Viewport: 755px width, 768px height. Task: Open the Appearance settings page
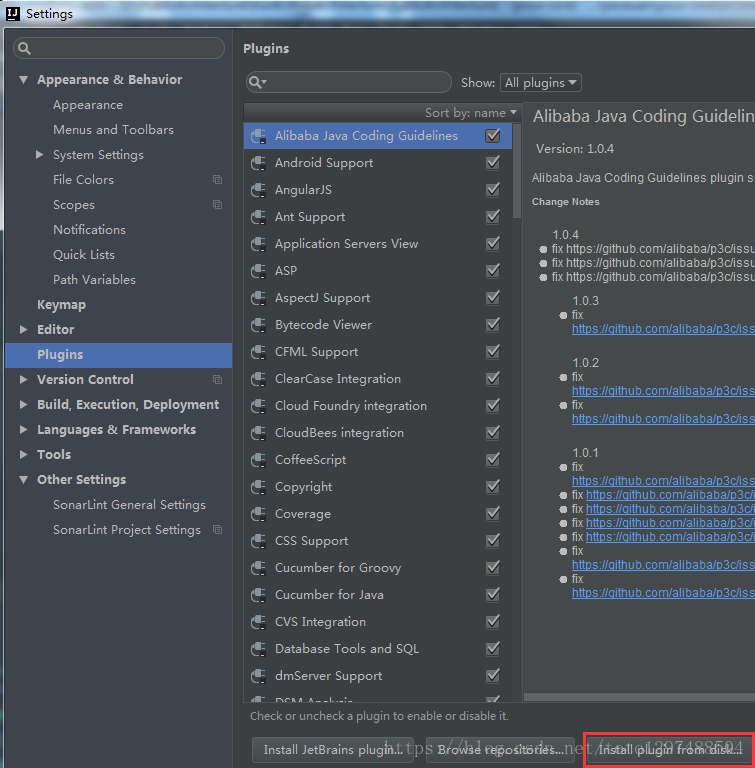[x=88, y=105]
